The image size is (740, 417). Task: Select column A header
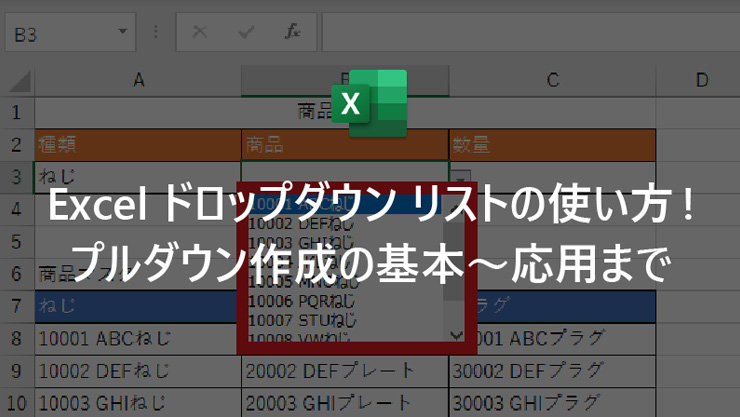click(138, 81)
